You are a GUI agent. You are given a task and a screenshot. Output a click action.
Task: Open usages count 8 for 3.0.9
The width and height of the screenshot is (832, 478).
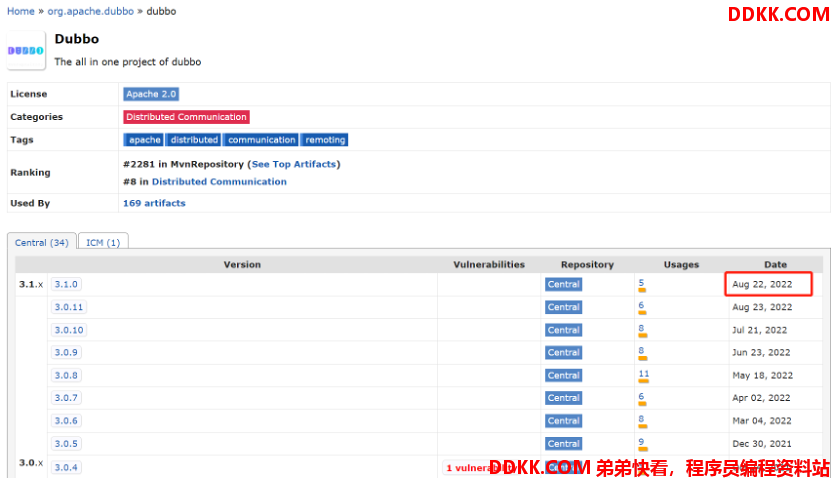pyautogui.click(x=642, y=351)
